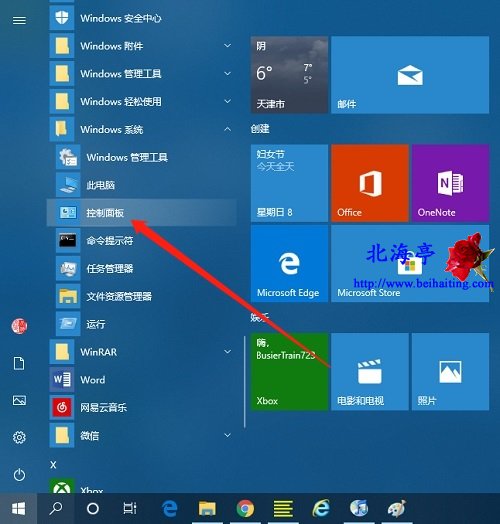Open 文件资源管理器 in app list

142,296
